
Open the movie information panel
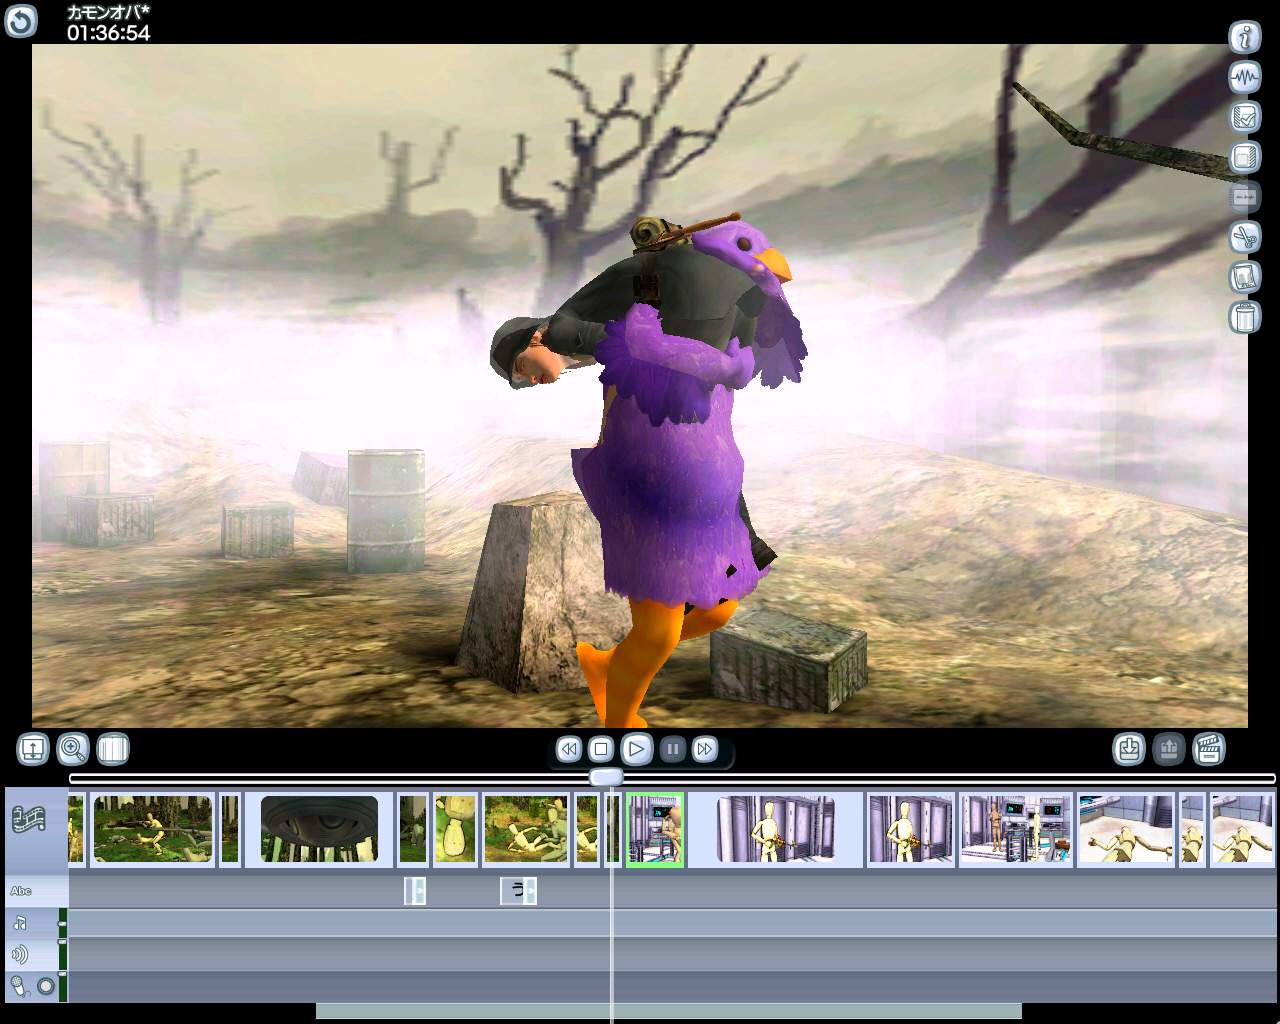(1244, 38)
